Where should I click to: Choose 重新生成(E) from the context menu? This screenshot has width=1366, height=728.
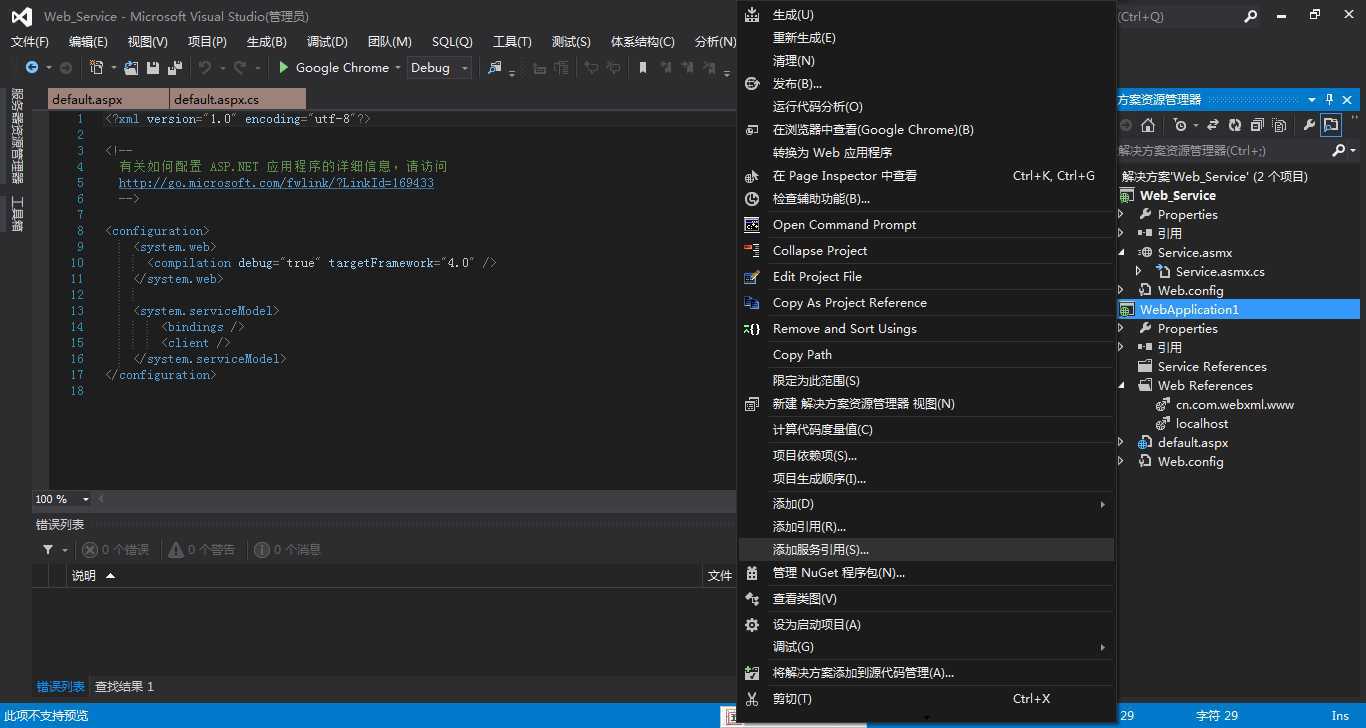tap(926, 38)
